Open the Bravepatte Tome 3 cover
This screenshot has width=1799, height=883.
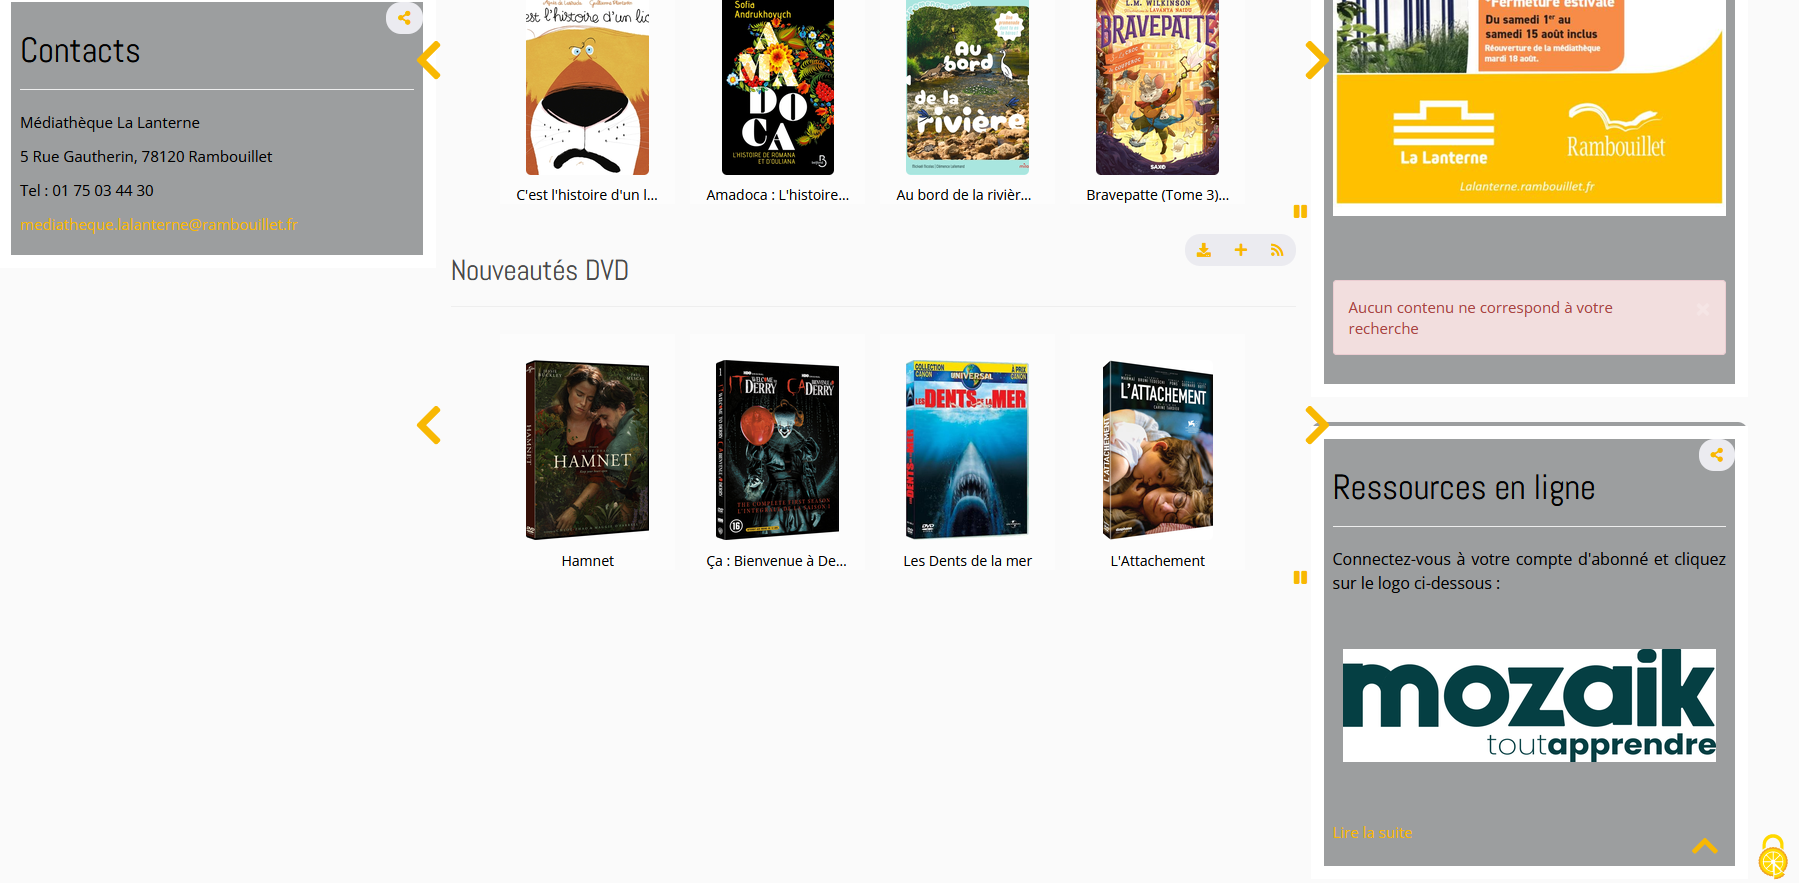point(1157,87)
